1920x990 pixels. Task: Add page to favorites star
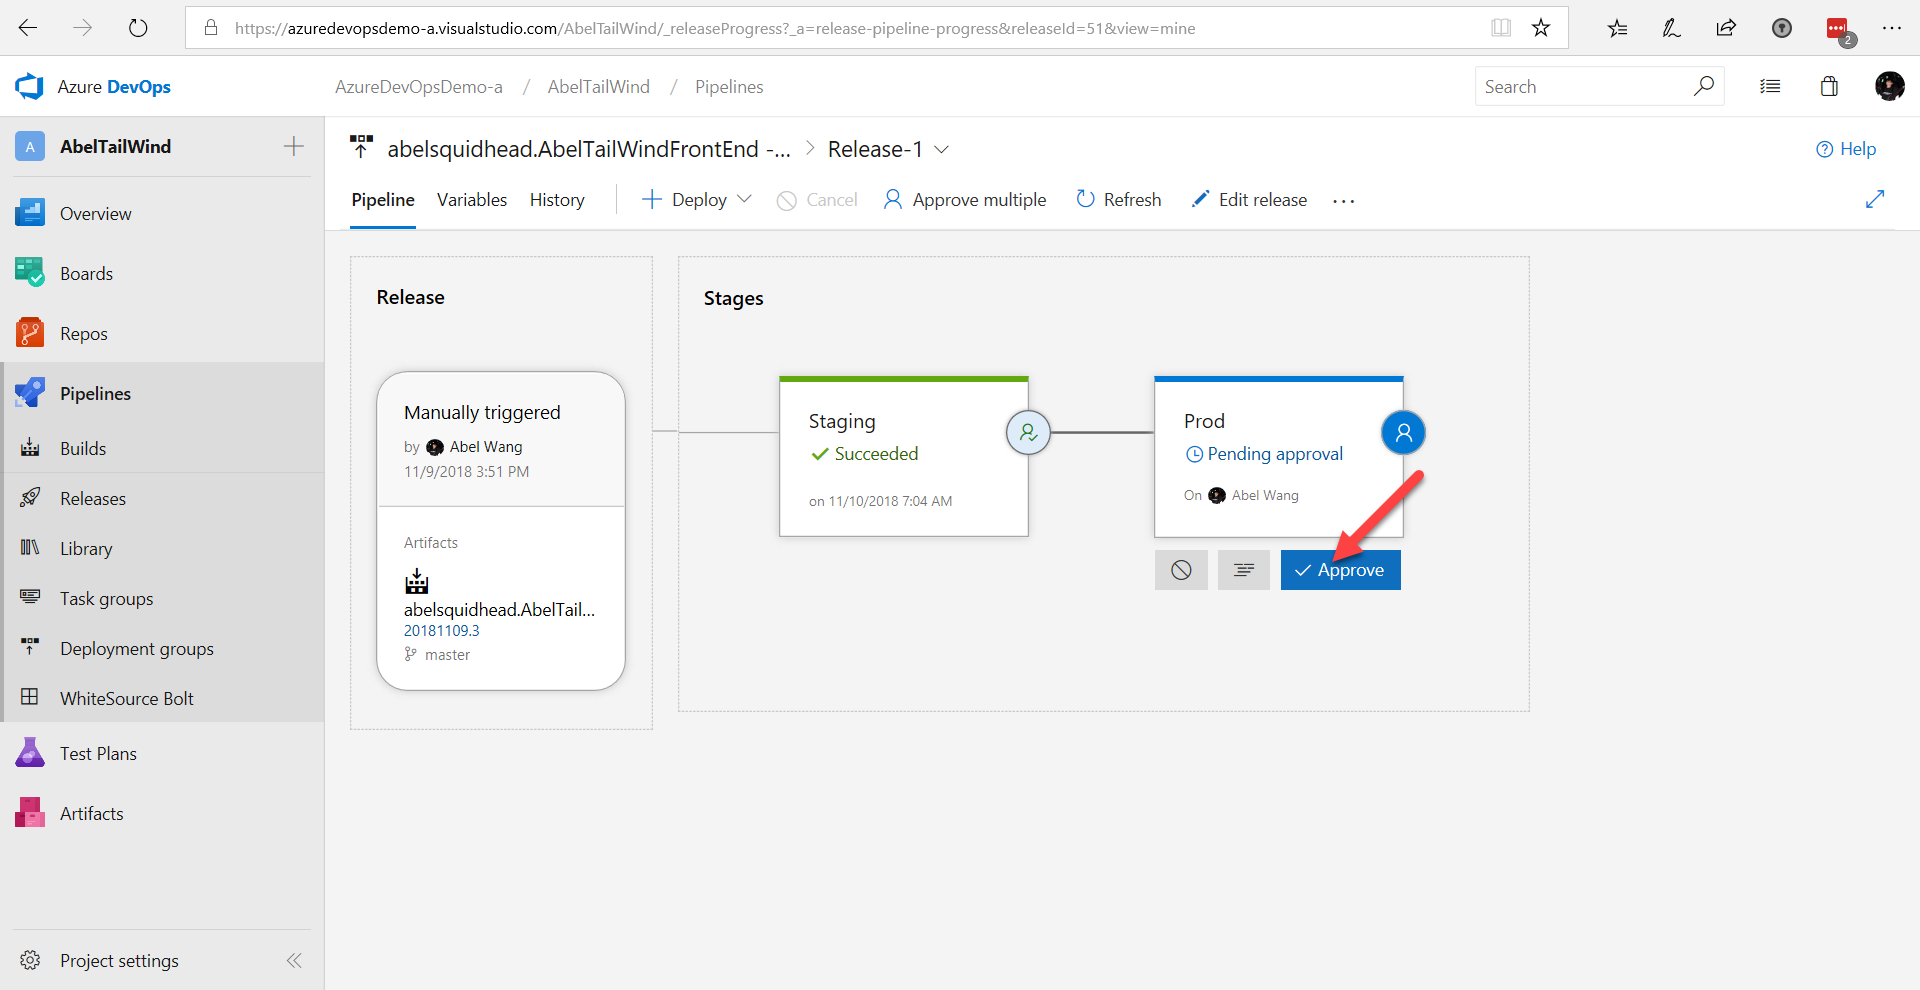pos(1541,28)
